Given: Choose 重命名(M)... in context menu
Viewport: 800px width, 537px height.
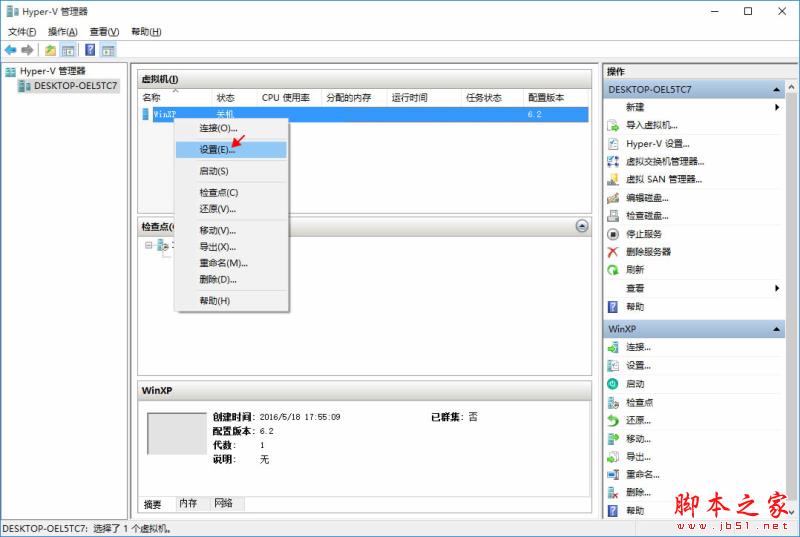Looking at the screenshot, I should tap(232, 263).
